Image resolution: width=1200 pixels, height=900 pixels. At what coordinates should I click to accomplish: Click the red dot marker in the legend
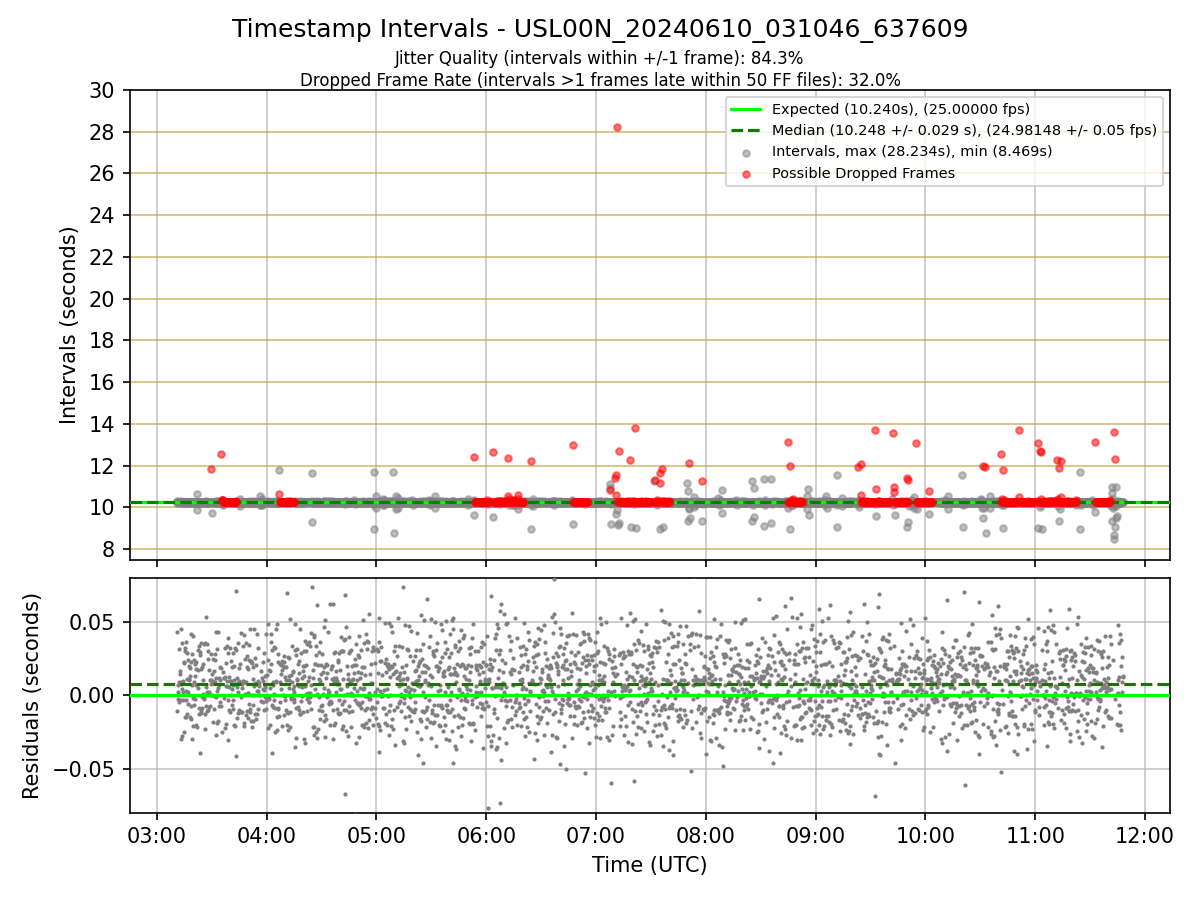pos(747,173)
